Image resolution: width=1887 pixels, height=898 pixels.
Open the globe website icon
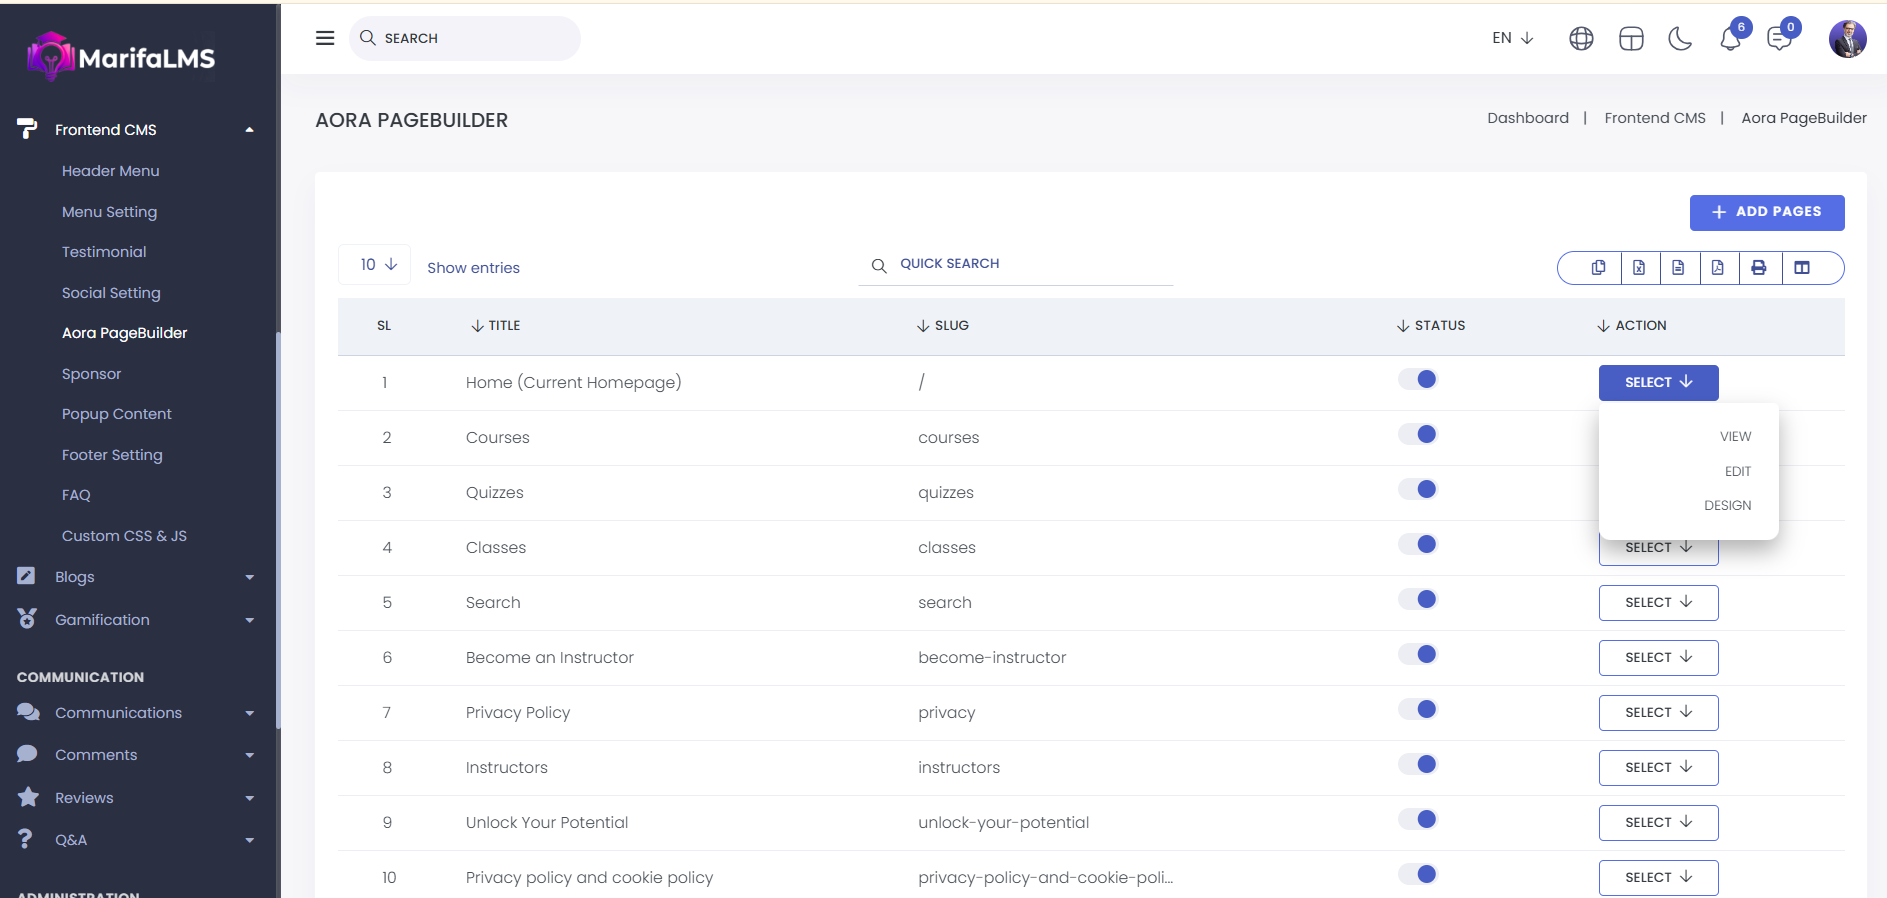click(1581, 39)
